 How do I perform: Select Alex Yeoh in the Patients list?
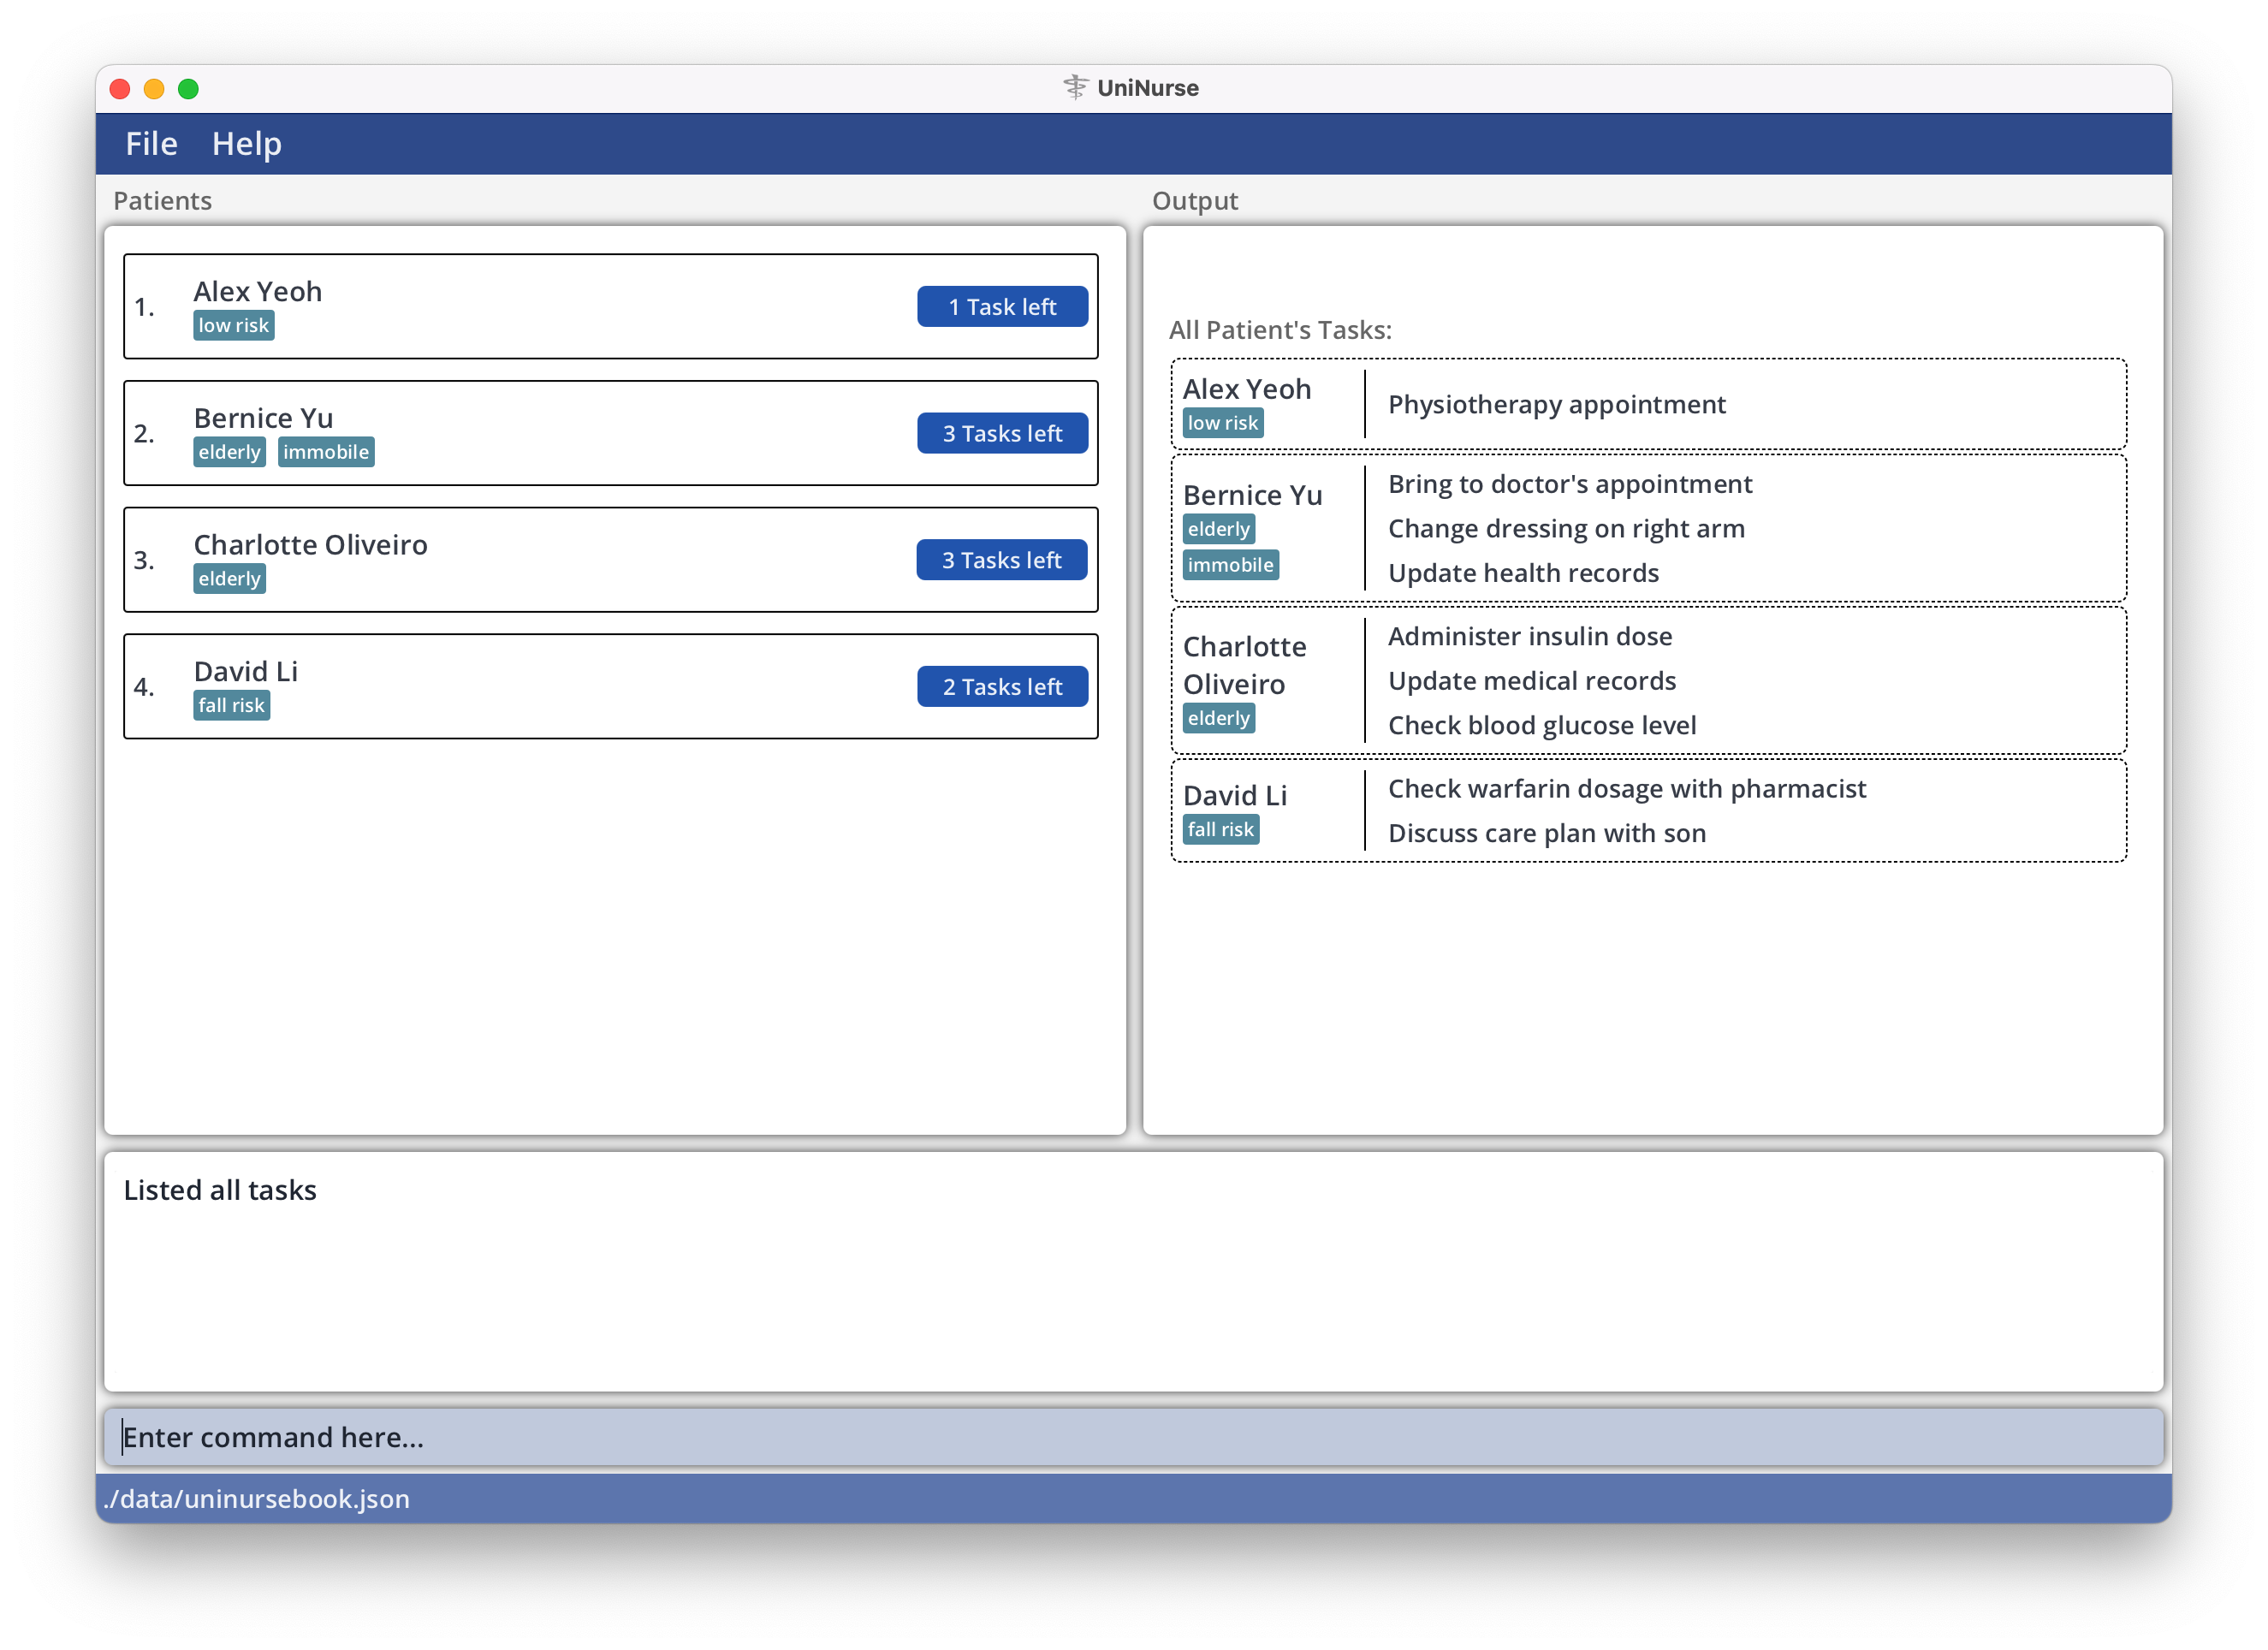click(x=610, y=307)
